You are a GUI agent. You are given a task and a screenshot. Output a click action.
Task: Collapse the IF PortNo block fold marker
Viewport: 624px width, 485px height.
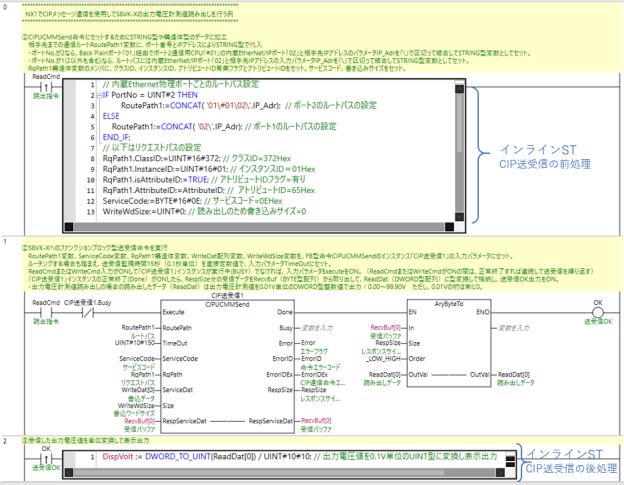[x=100, y=95]
